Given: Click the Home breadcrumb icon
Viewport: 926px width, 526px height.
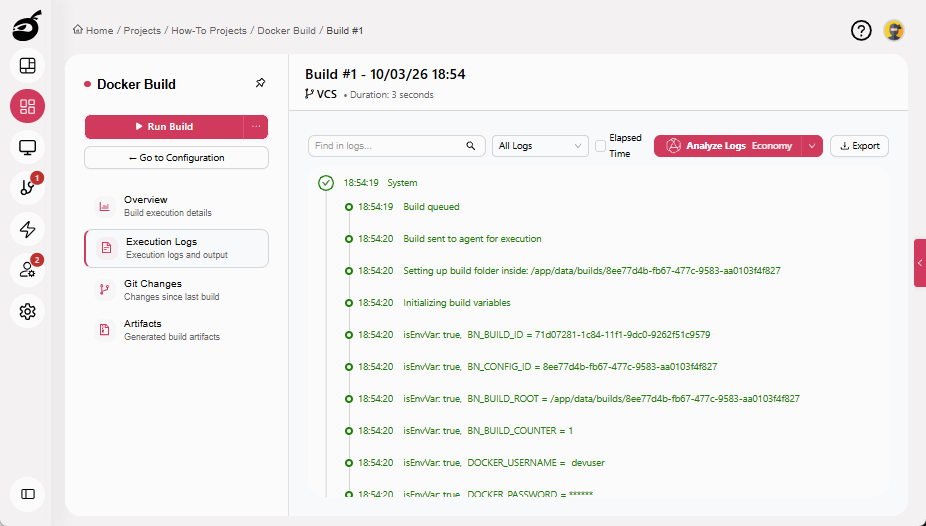Looking at the screenshot, I should (x=78, y=30).
